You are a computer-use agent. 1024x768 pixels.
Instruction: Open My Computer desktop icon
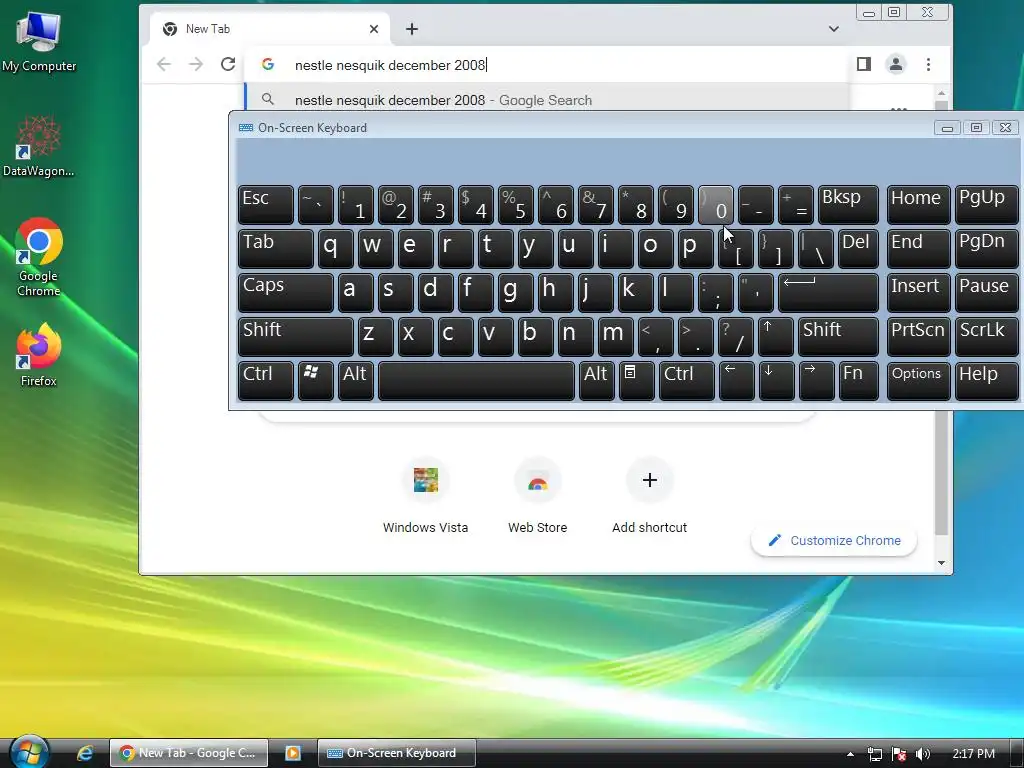pos(39,40)
